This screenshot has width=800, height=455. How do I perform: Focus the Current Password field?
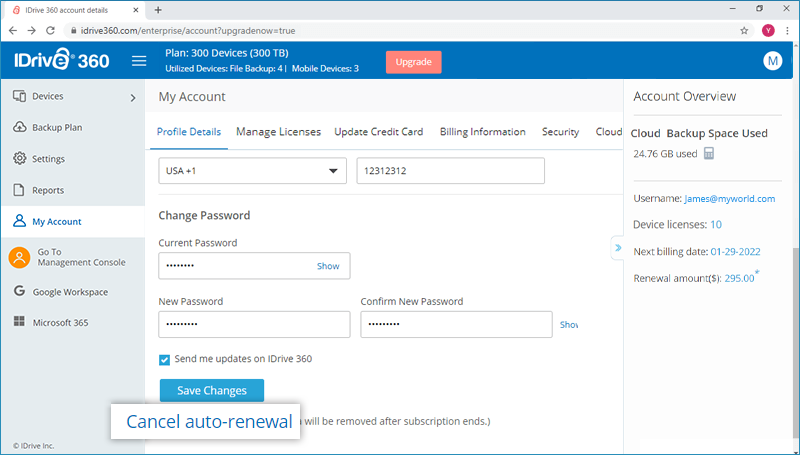coord(254,266)
